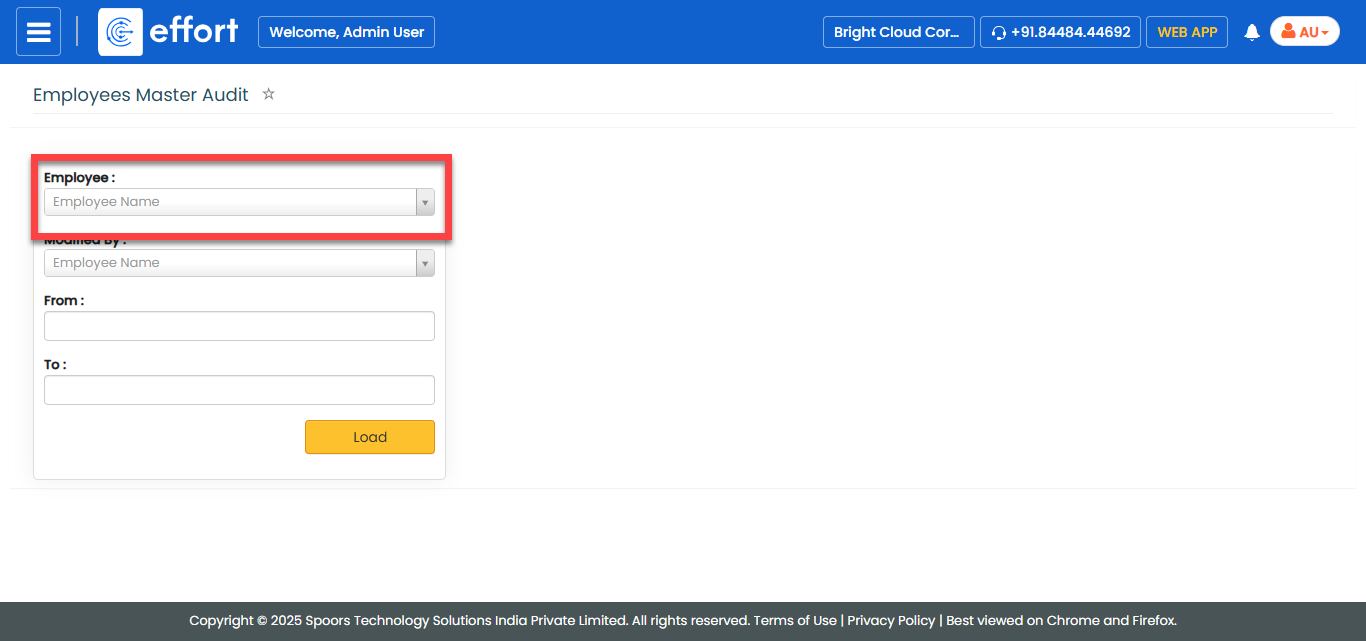The width and height of the screenshot is (1366, 641).
Task: Expand the AU account menu caret
Action: 1325,33
